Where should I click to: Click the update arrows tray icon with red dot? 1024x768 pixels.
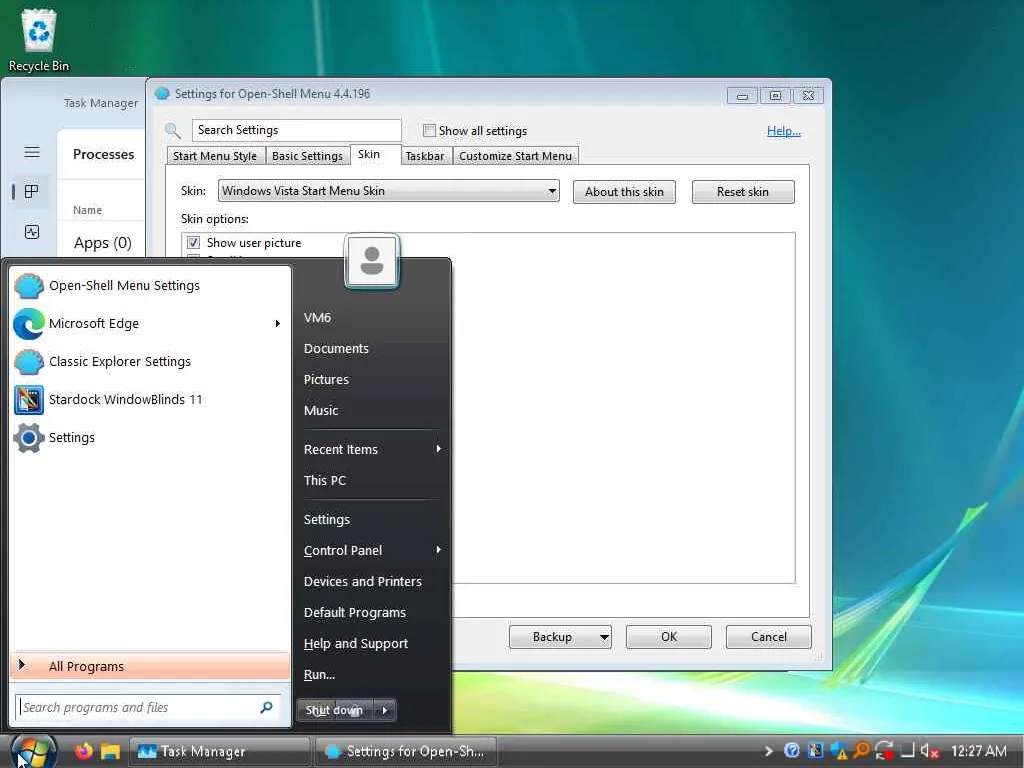[885, 751]
